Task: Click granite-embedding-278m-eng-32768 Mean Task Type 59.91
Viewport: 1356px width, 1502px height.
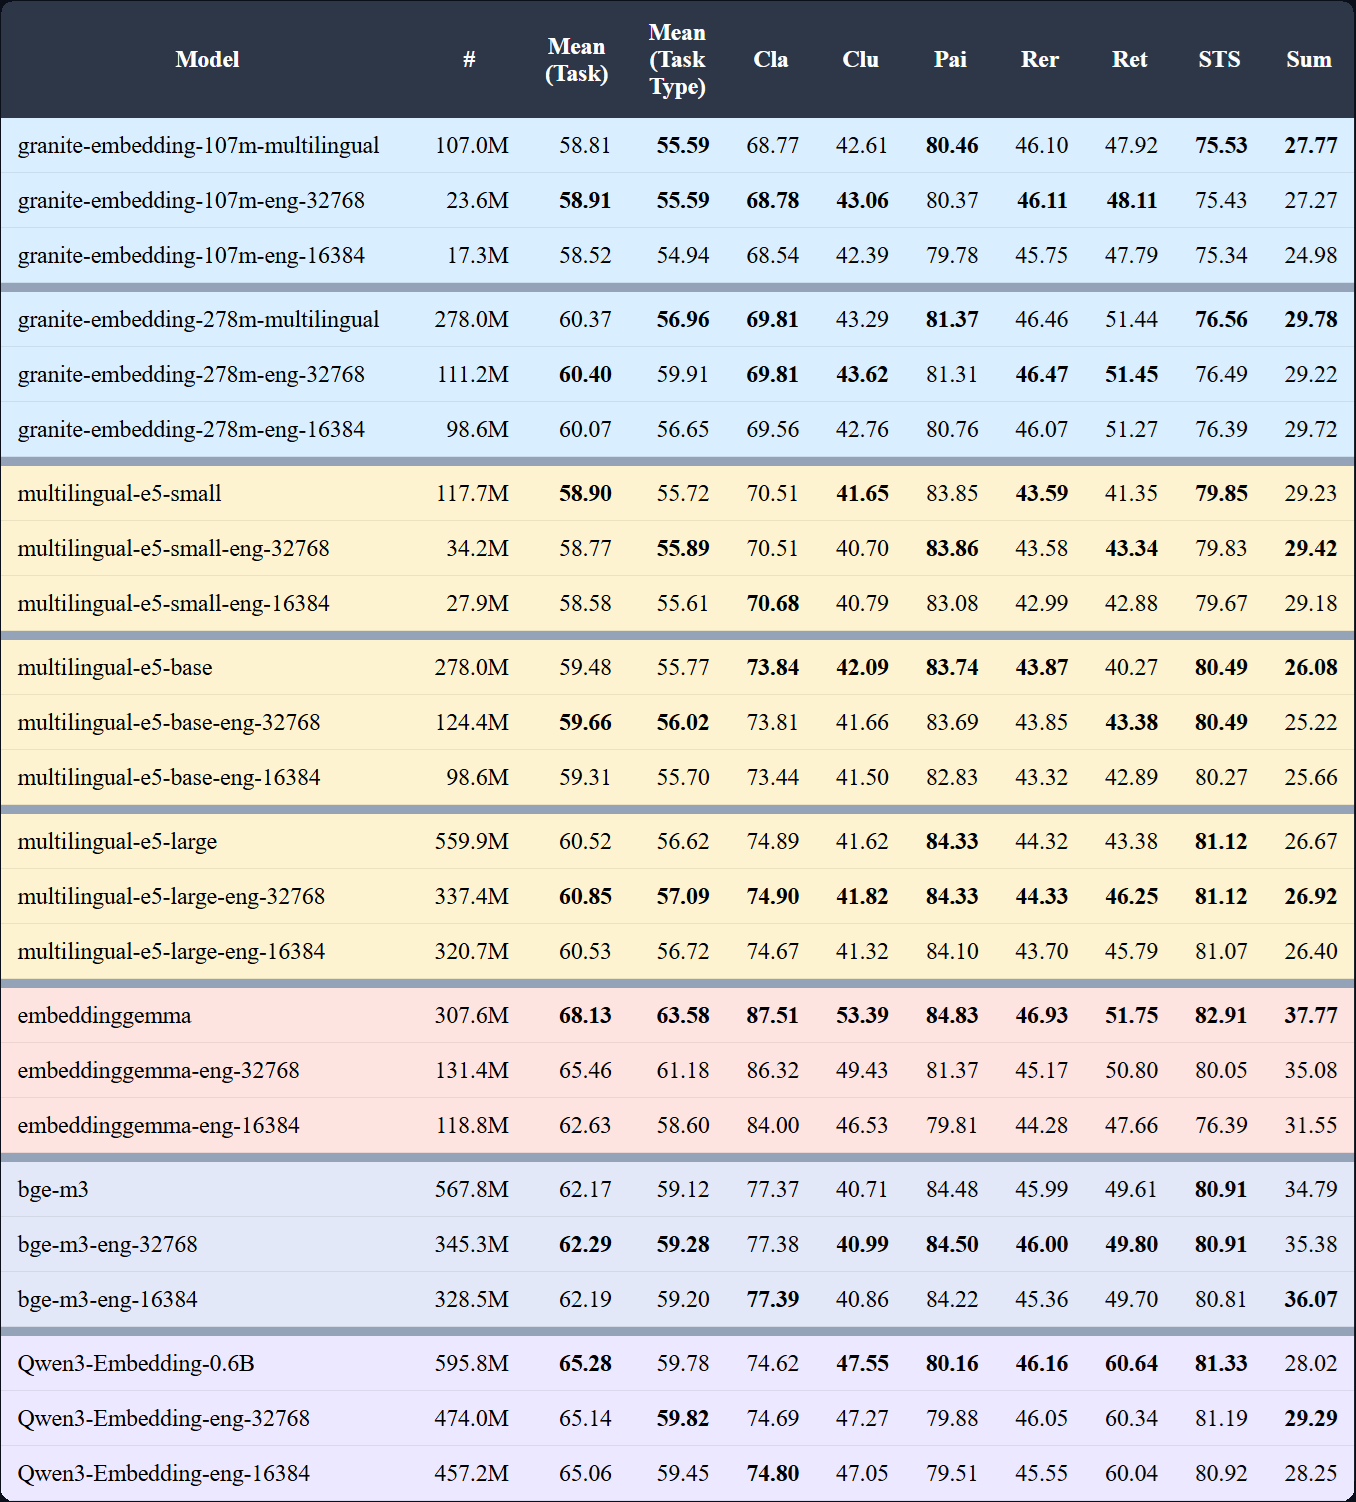Action: click(683, 375)
